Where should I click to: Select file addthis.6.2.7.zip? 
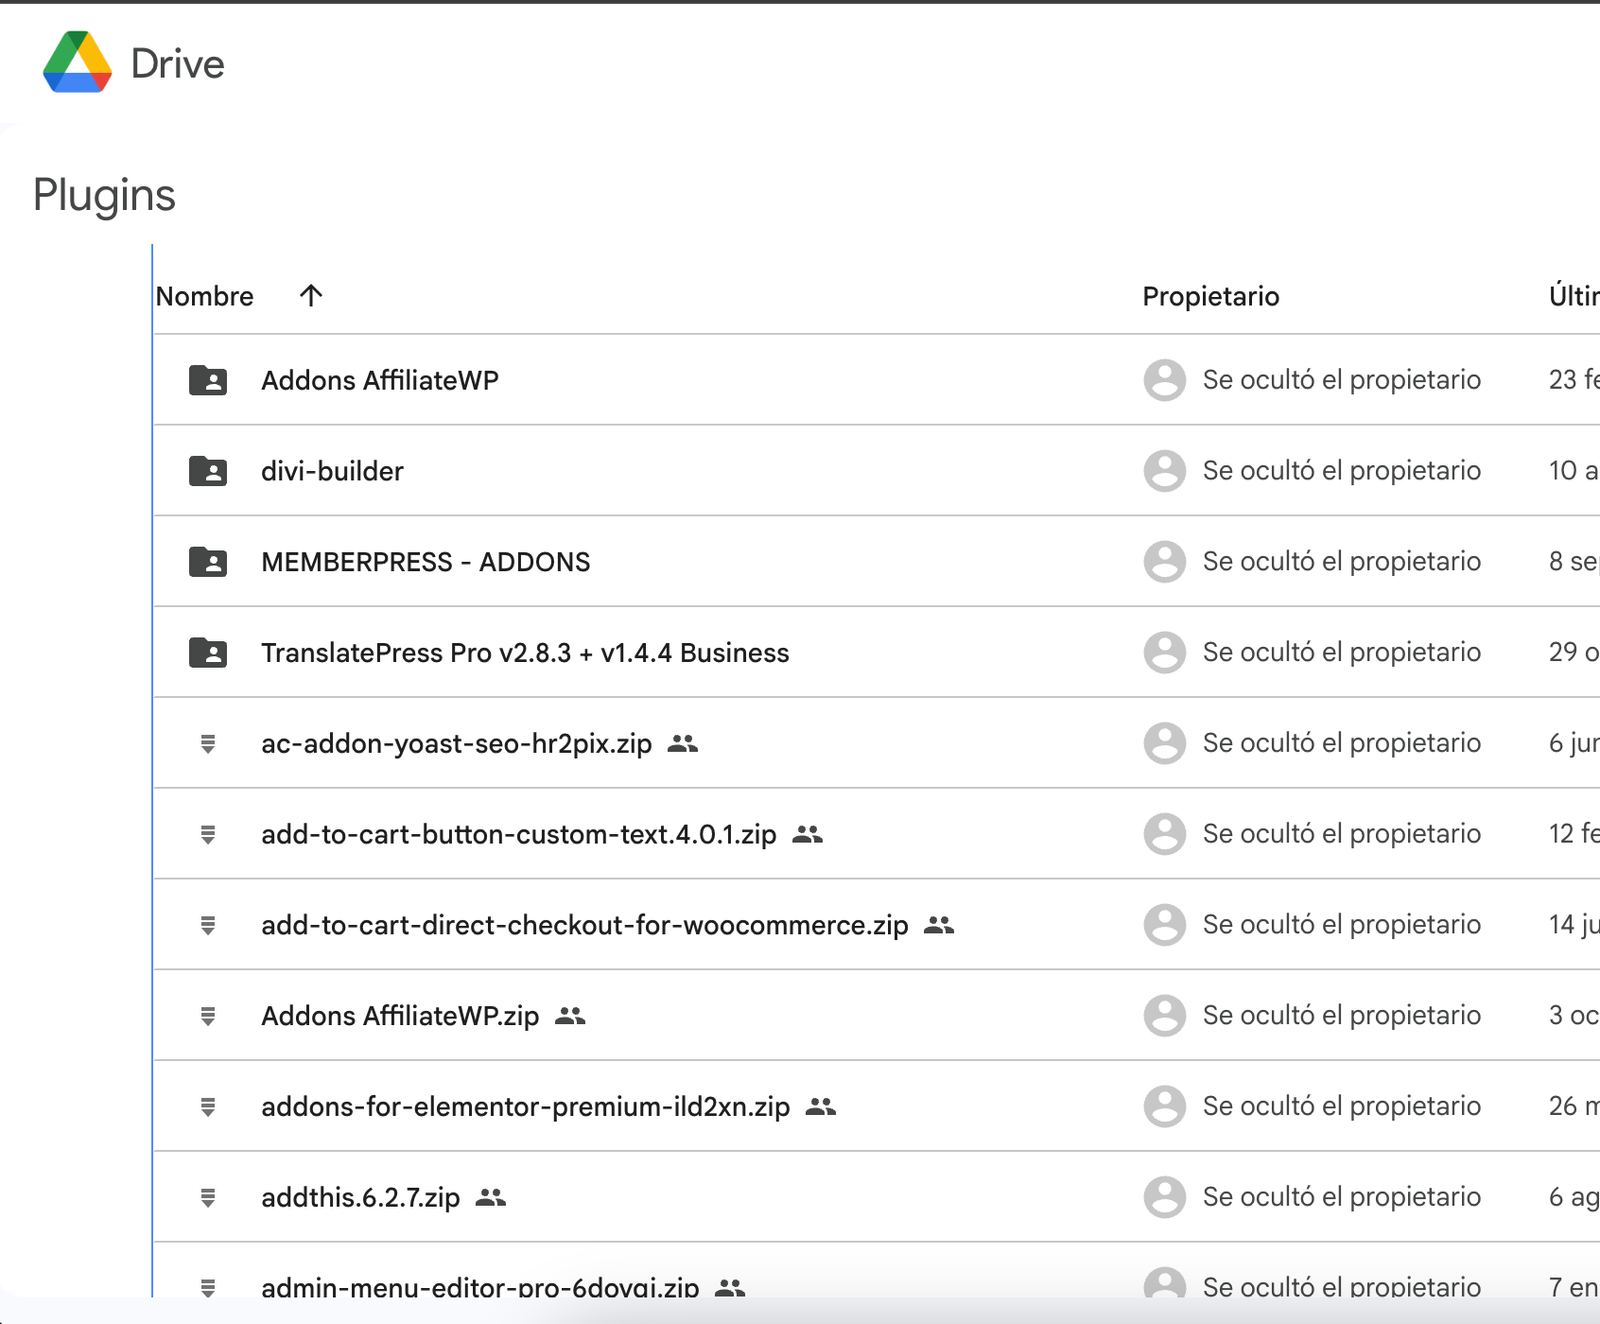click(361, 1198)
